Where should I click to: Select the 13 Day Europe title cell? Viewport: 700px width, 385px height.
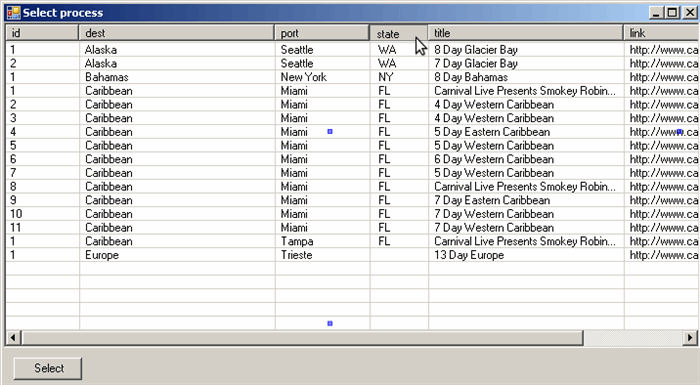[526, 255]
